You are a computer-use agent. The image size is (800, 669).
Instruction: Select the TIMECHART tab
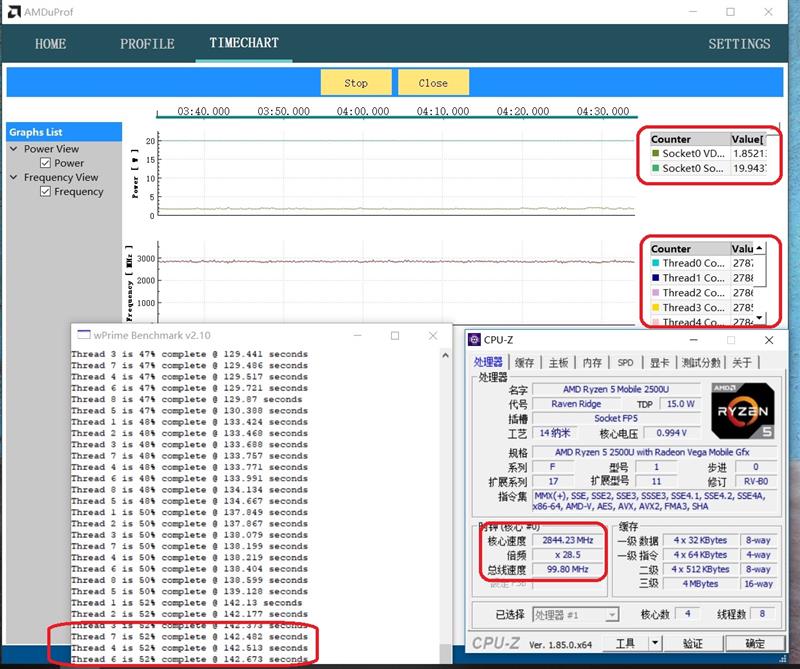click(244, 43)
